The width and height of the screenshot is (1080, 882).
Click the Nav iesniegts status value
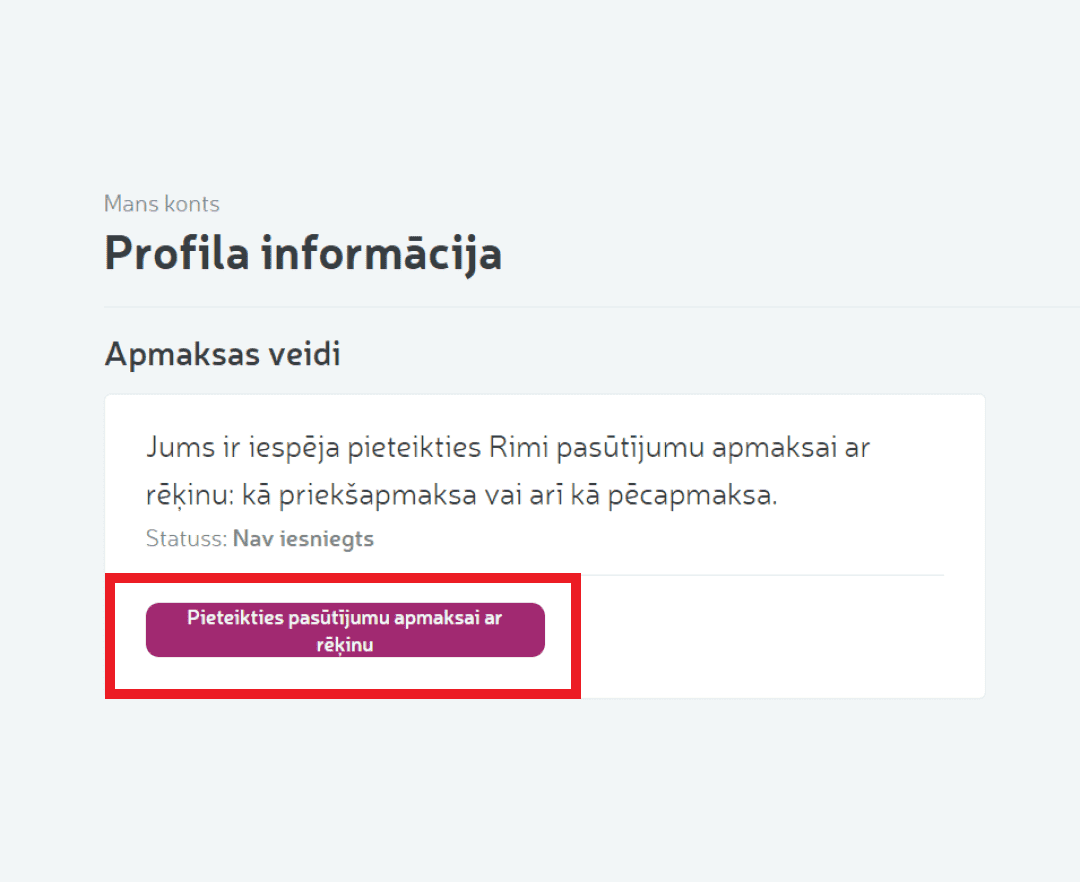coord(303,539)
